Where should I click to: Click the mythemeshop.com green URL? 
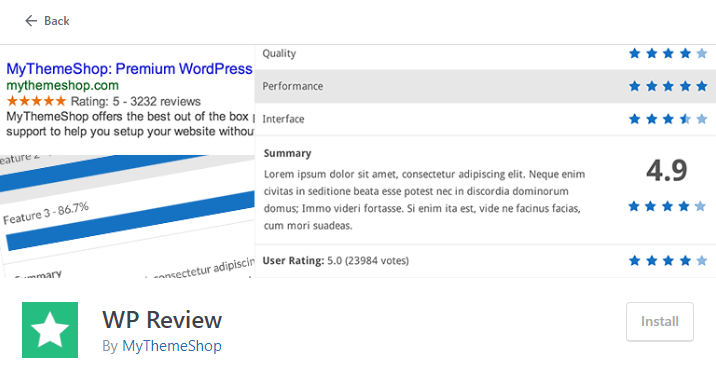point(63,85)
